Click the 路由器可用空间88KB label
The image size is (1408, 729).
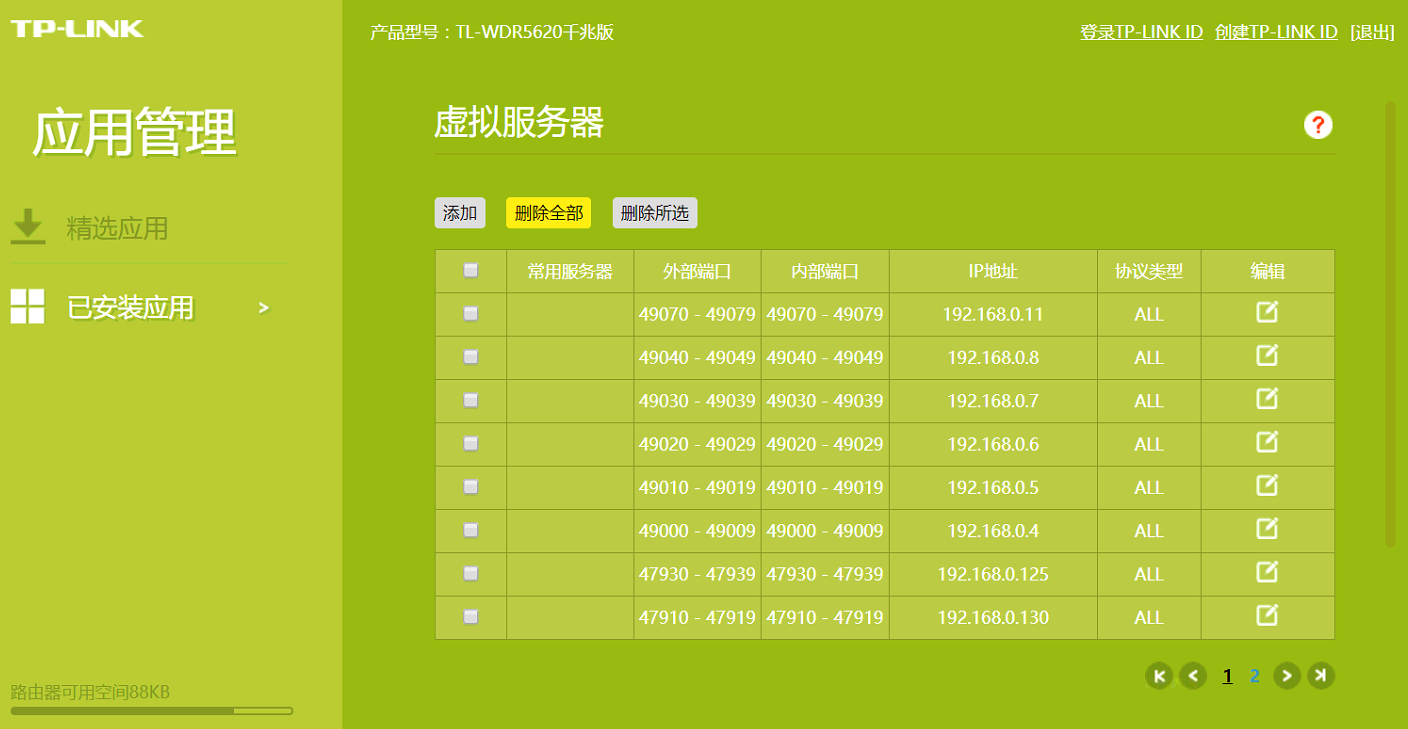click(x=90, y=692)
